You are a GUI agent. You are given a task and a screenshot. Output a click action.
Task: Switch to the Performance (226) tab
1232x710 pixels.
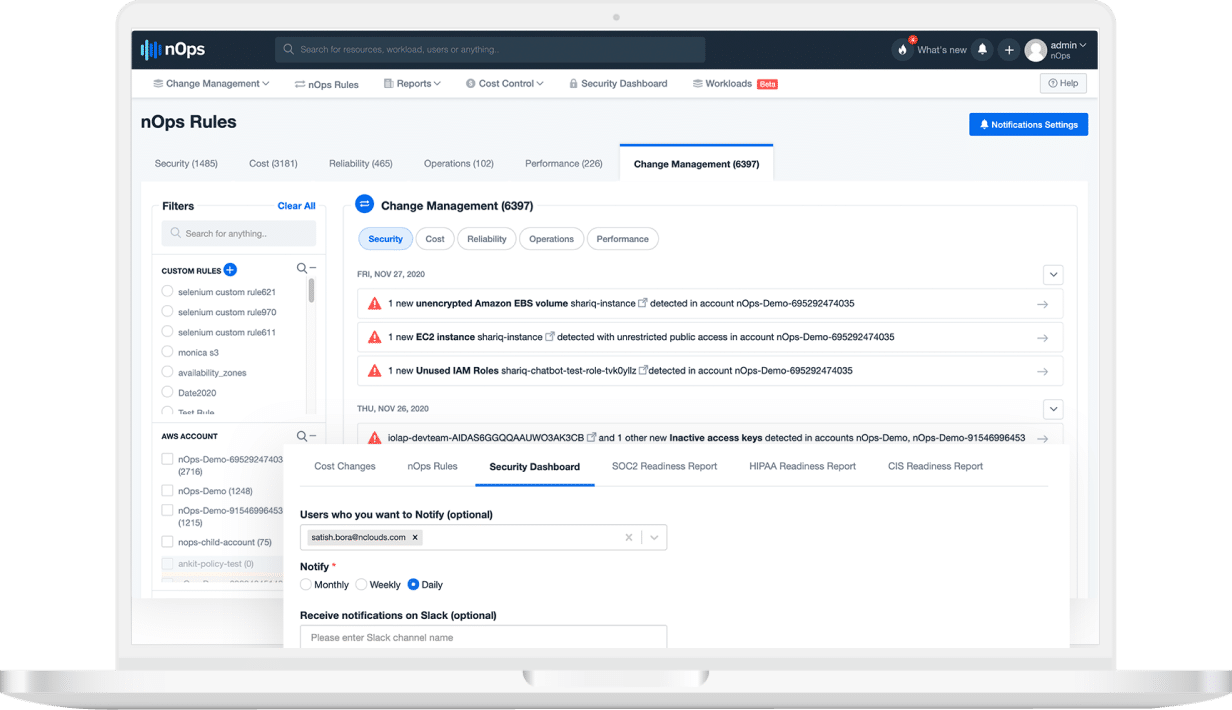point(564,163)
